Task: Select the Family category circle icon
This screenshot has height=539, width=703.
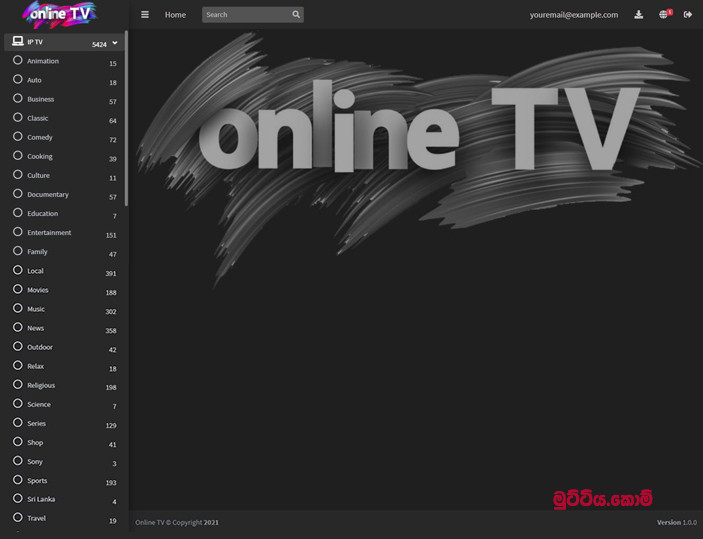Action: (x=17, y=251)
